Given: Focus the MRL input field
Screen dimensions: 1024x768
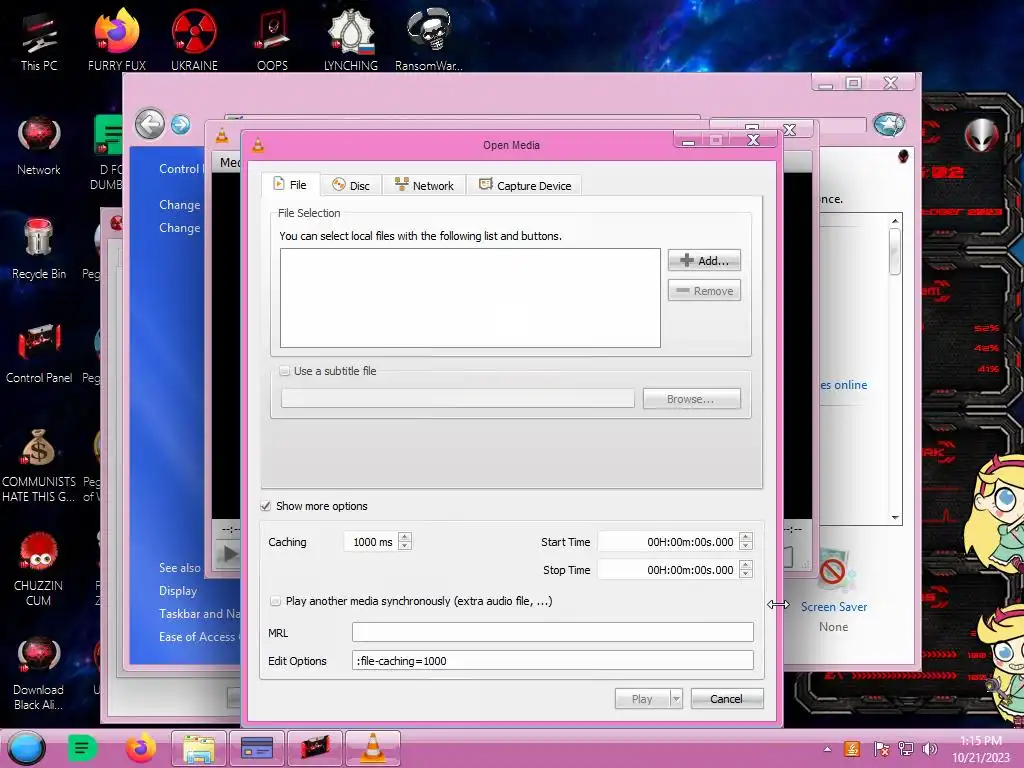Looking at the screenshot, I should pos(552,632).
